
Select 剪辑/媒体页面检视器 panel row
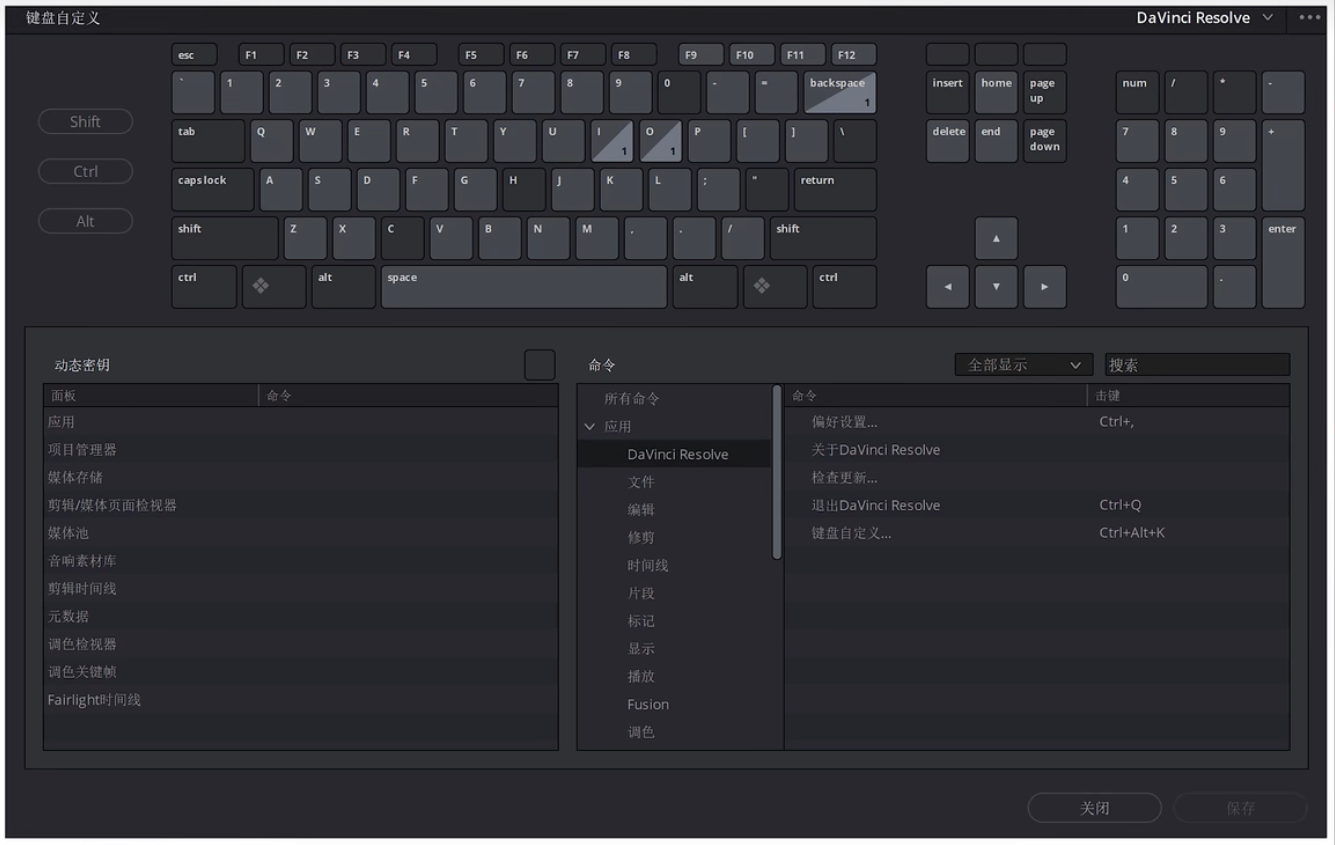tap(300, 505)
